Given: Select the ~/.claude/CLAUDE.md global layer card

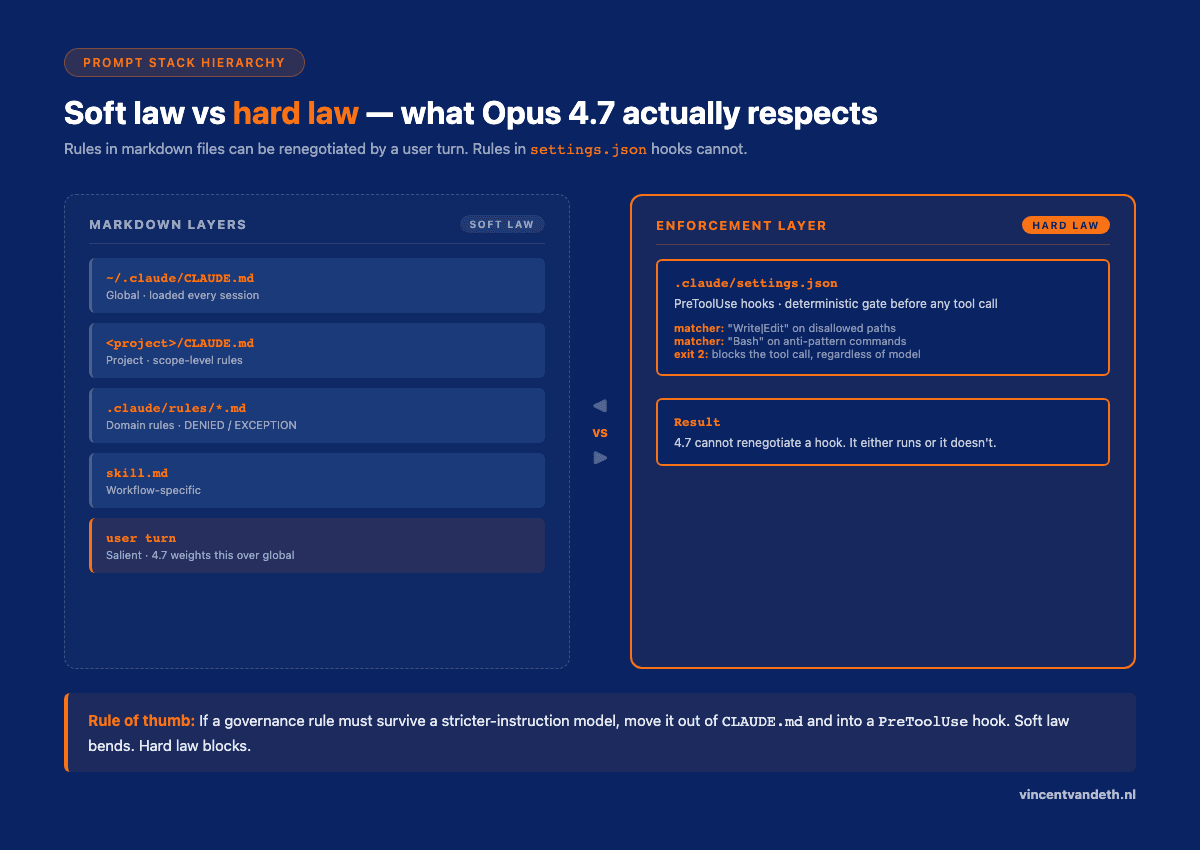Looking at the screenshot, I should point(317,285).
